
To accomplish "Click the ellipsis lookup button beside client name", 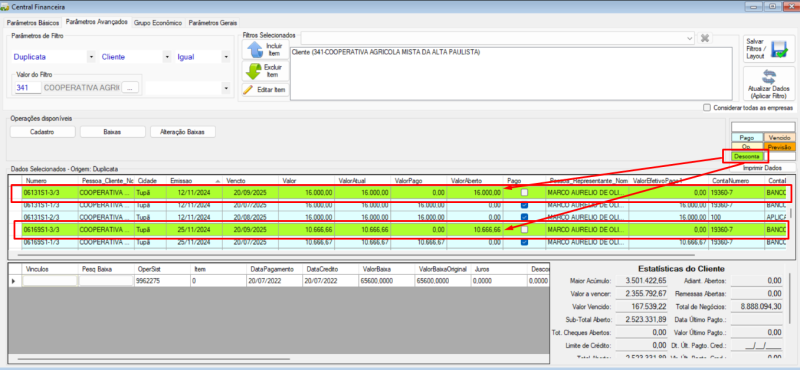I will point(130,88).
